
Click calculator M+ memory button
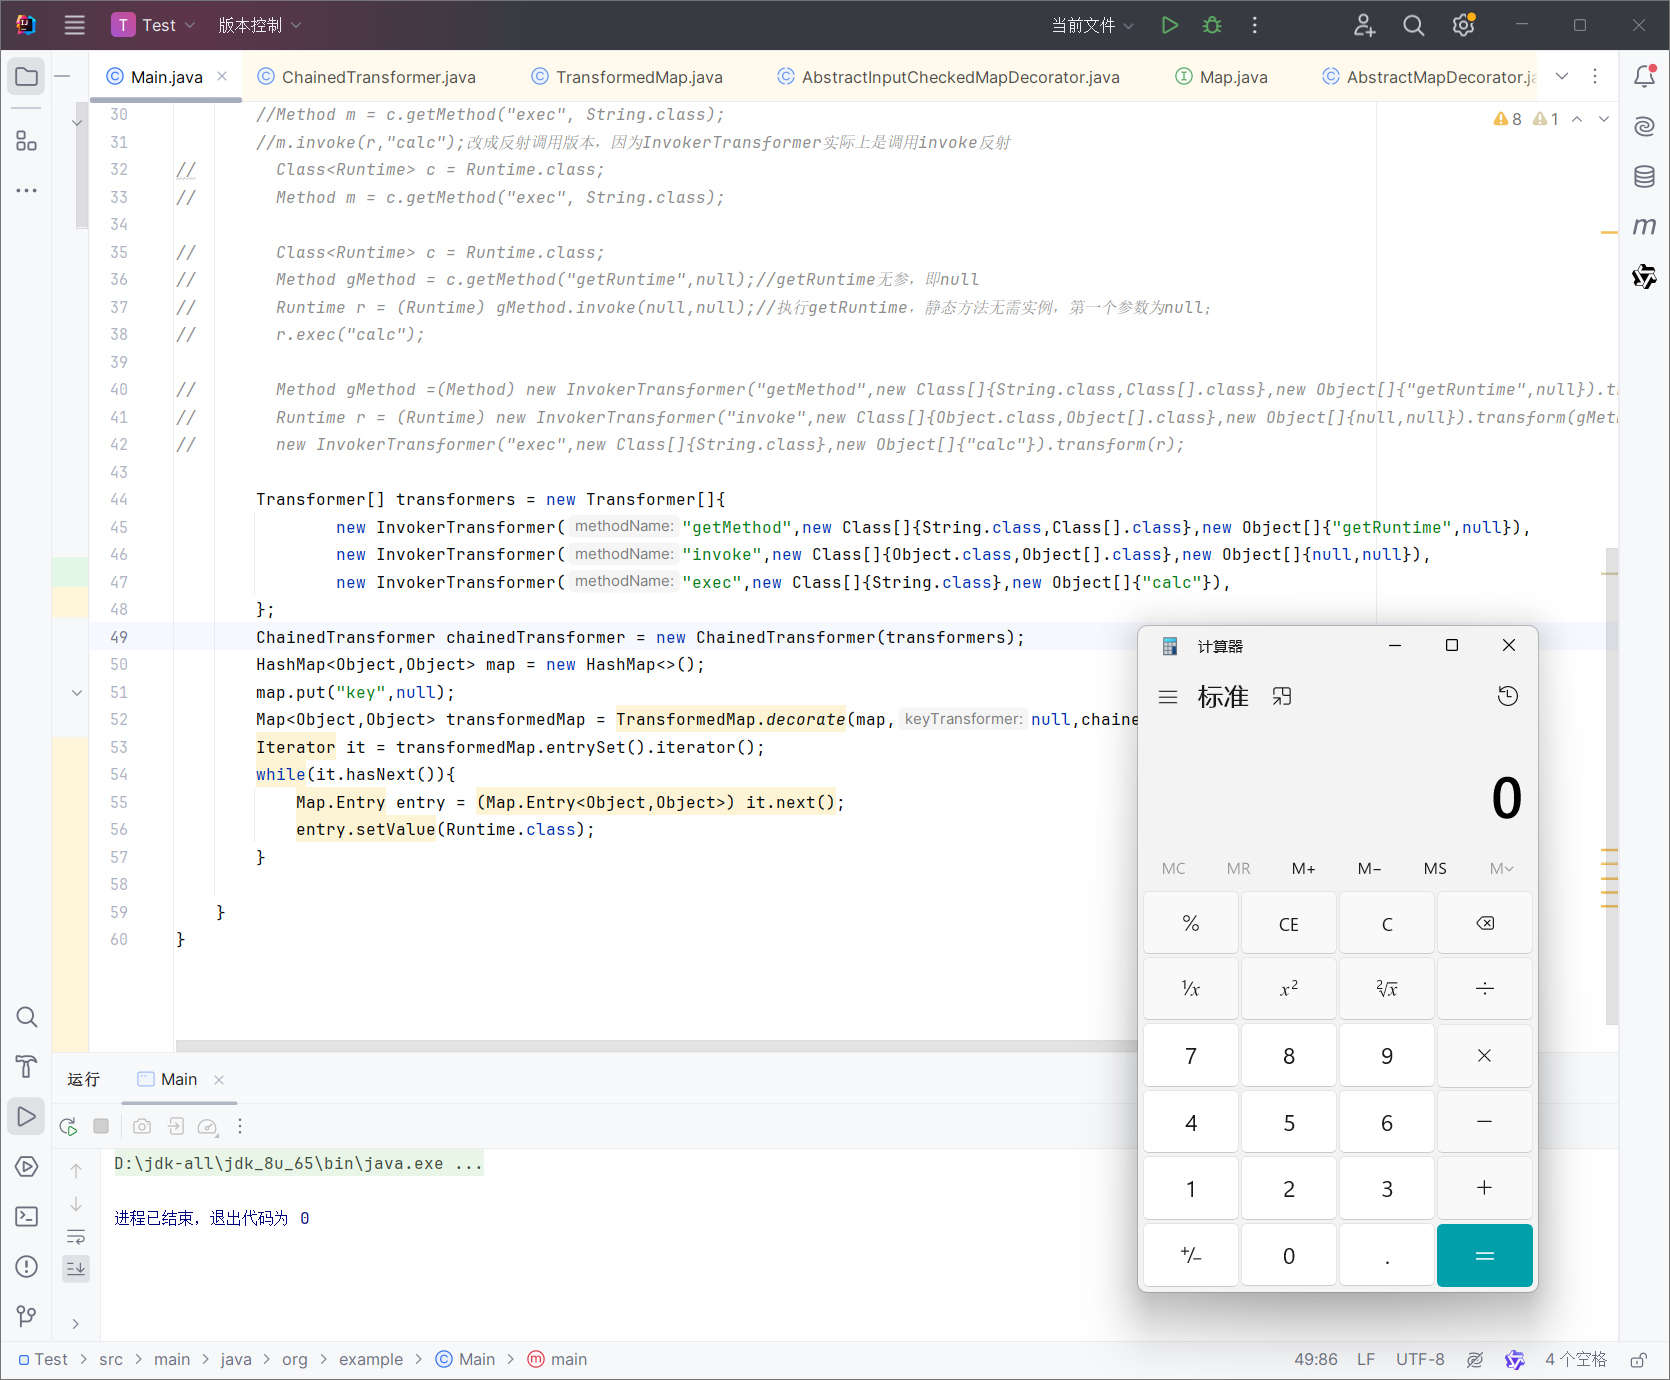tap(1303, 868)
